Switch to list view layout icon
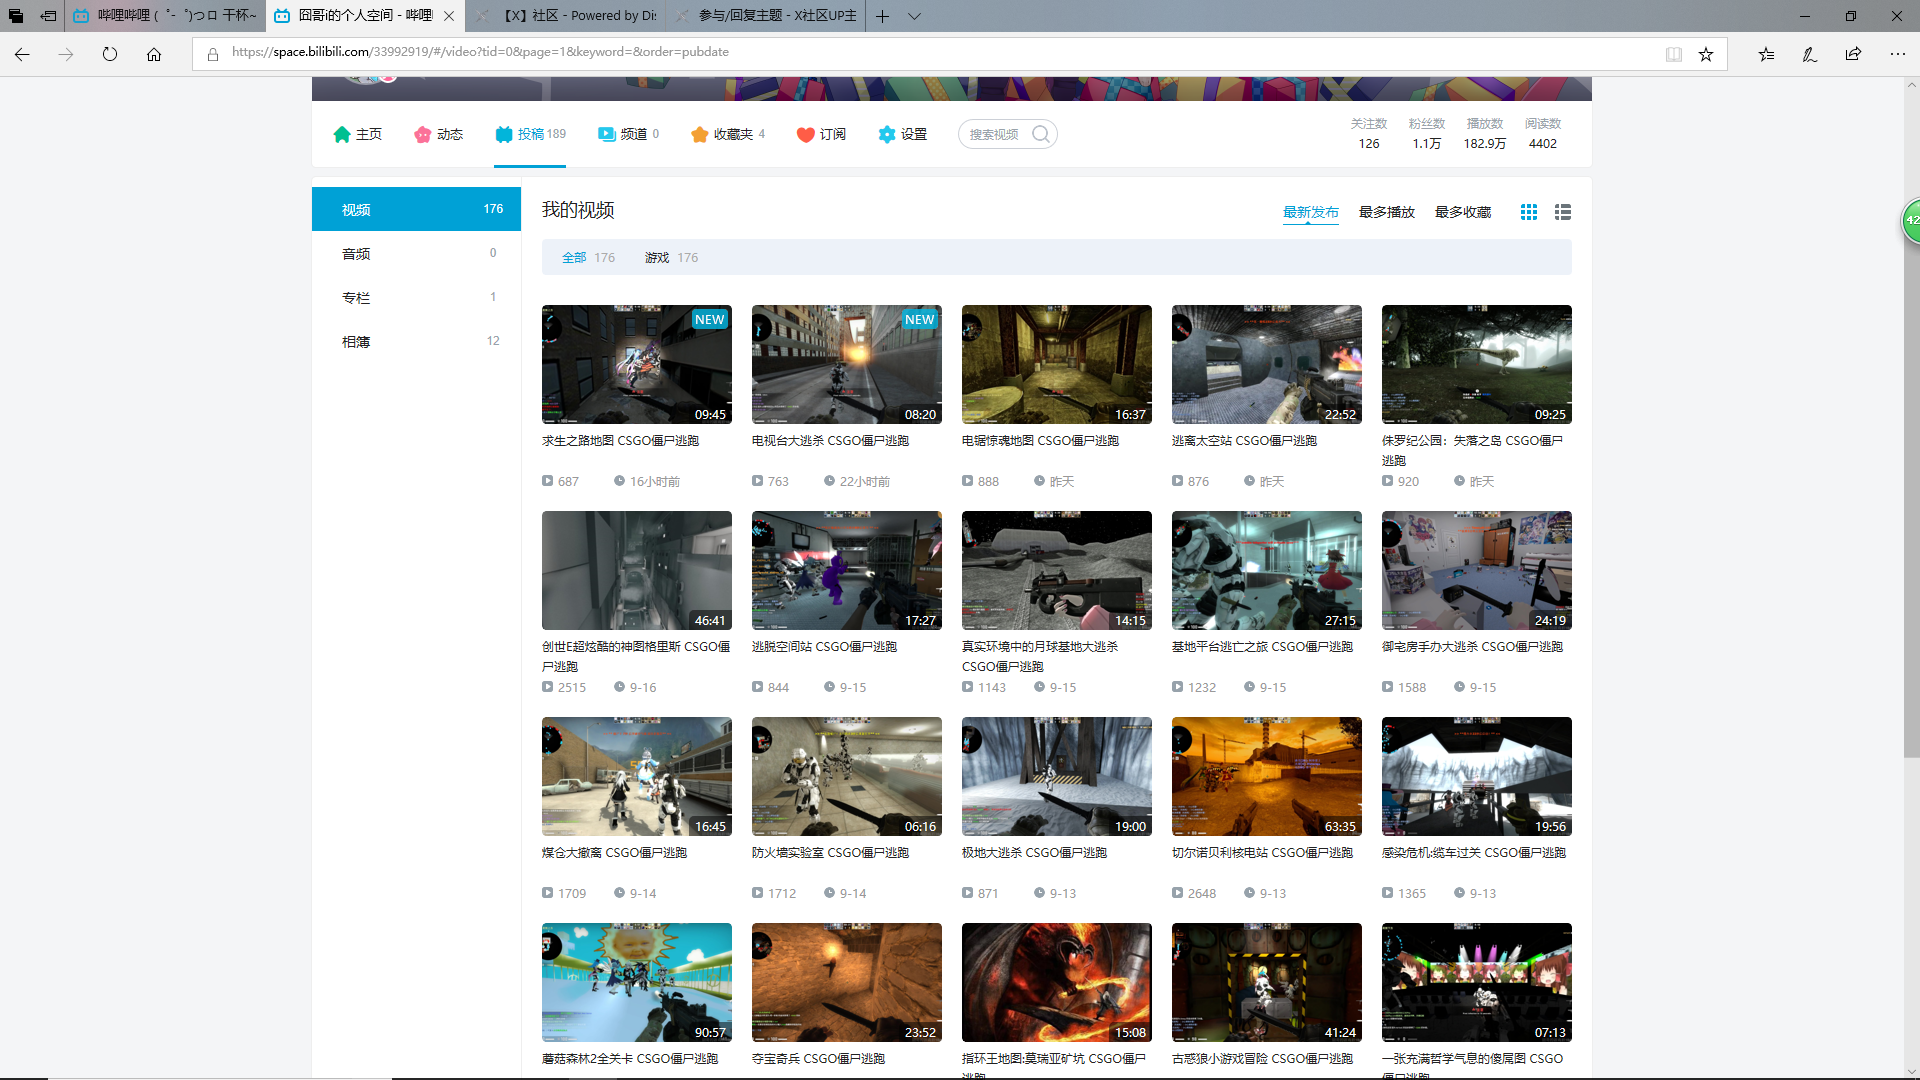 1563,212
